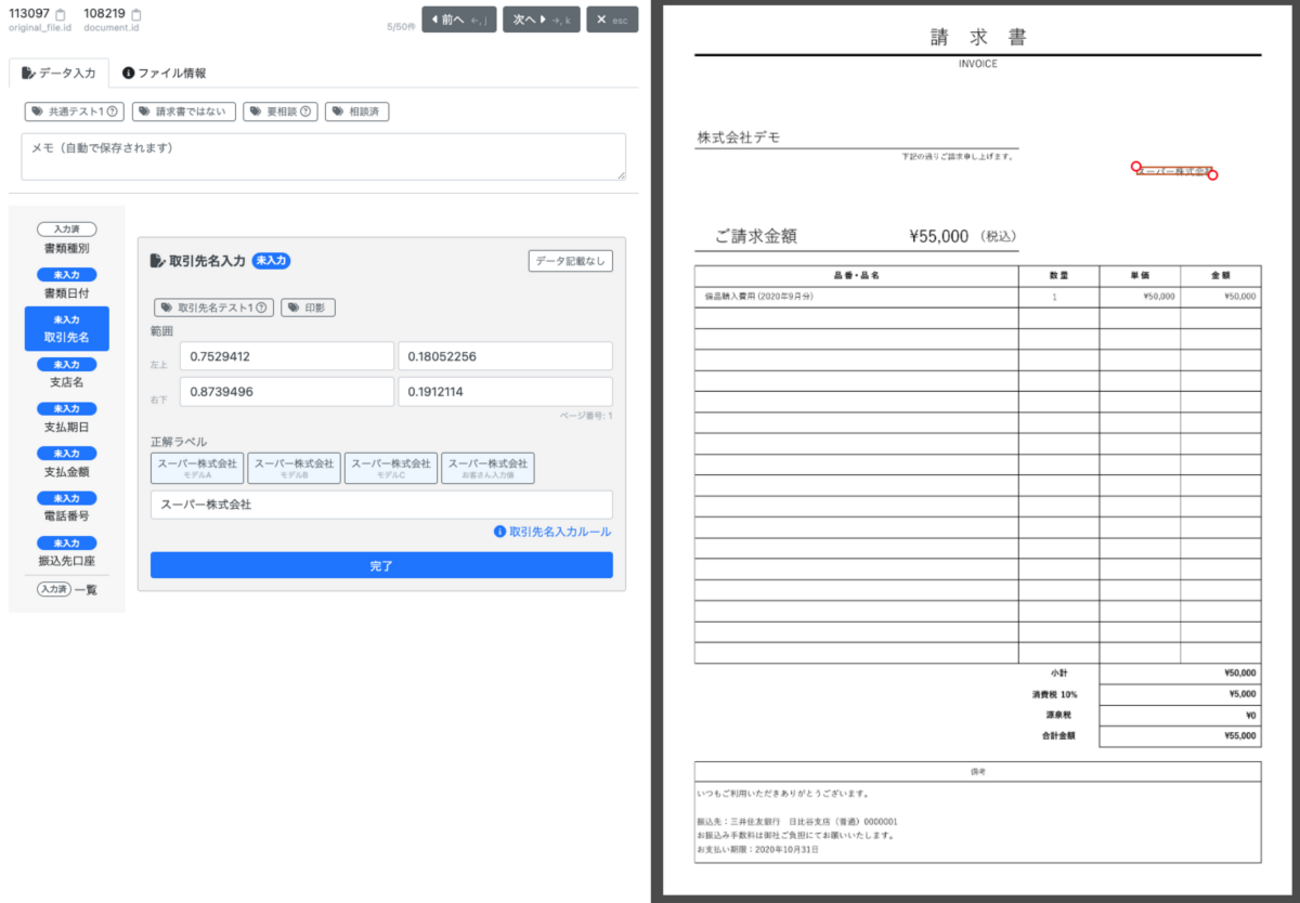Toggle the 要相談 tag
Image resolution: width=1300 pixels, height=903 pixels.
coord(280,112)
